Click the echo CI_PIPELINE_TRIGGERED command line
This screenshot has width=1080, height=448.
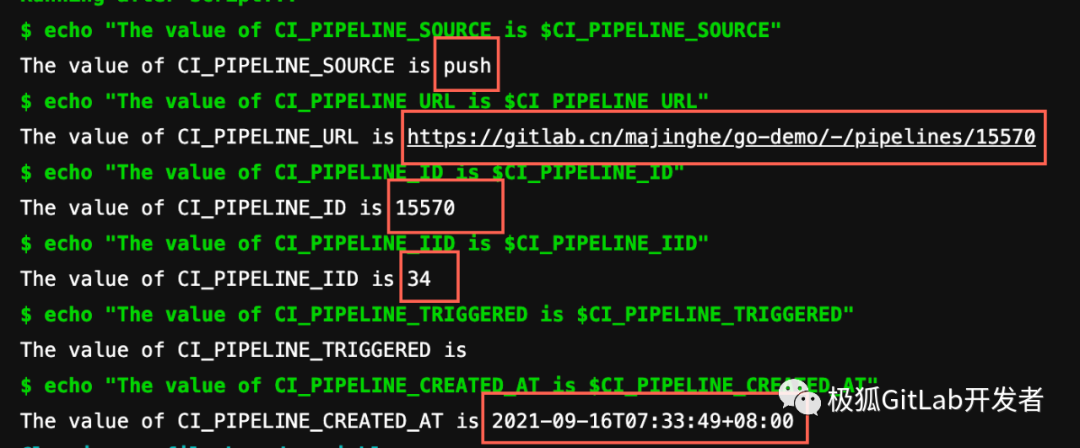point(437,314)
